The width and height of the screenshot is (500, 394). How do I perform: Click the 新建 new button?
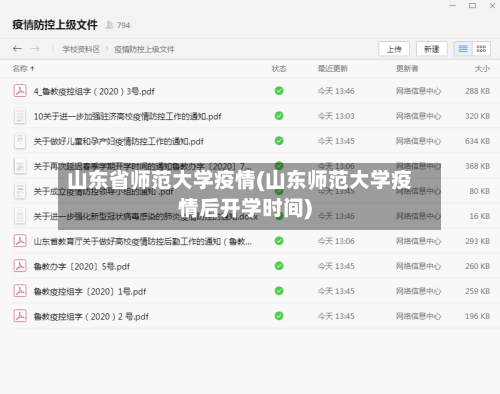tap(432, 49)
